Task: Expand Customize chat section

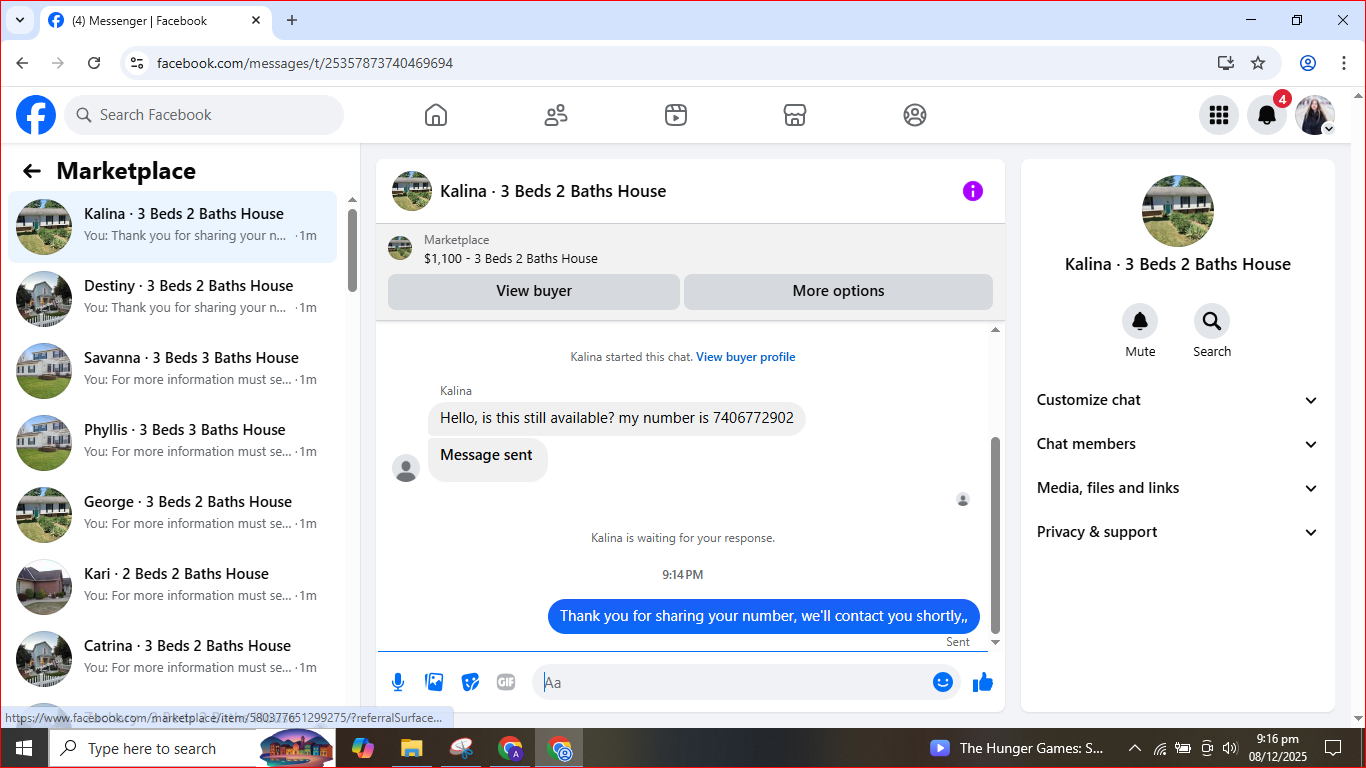Action: [x=1178, y=400]
